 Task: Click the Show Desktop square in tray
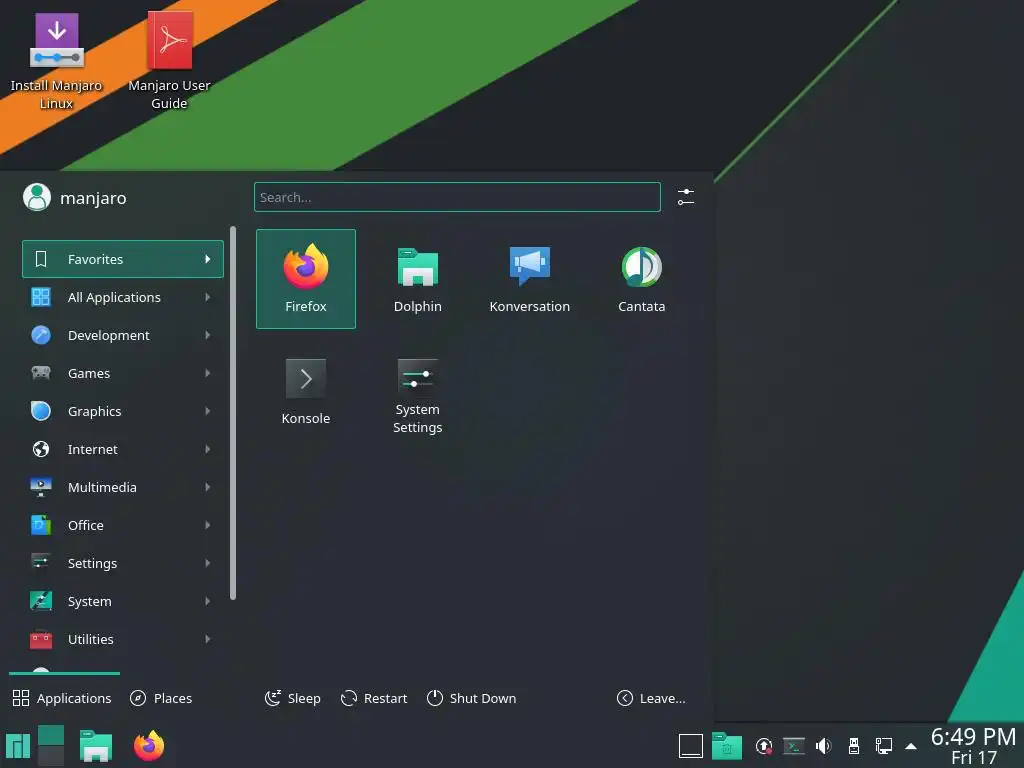coord(690,746)
